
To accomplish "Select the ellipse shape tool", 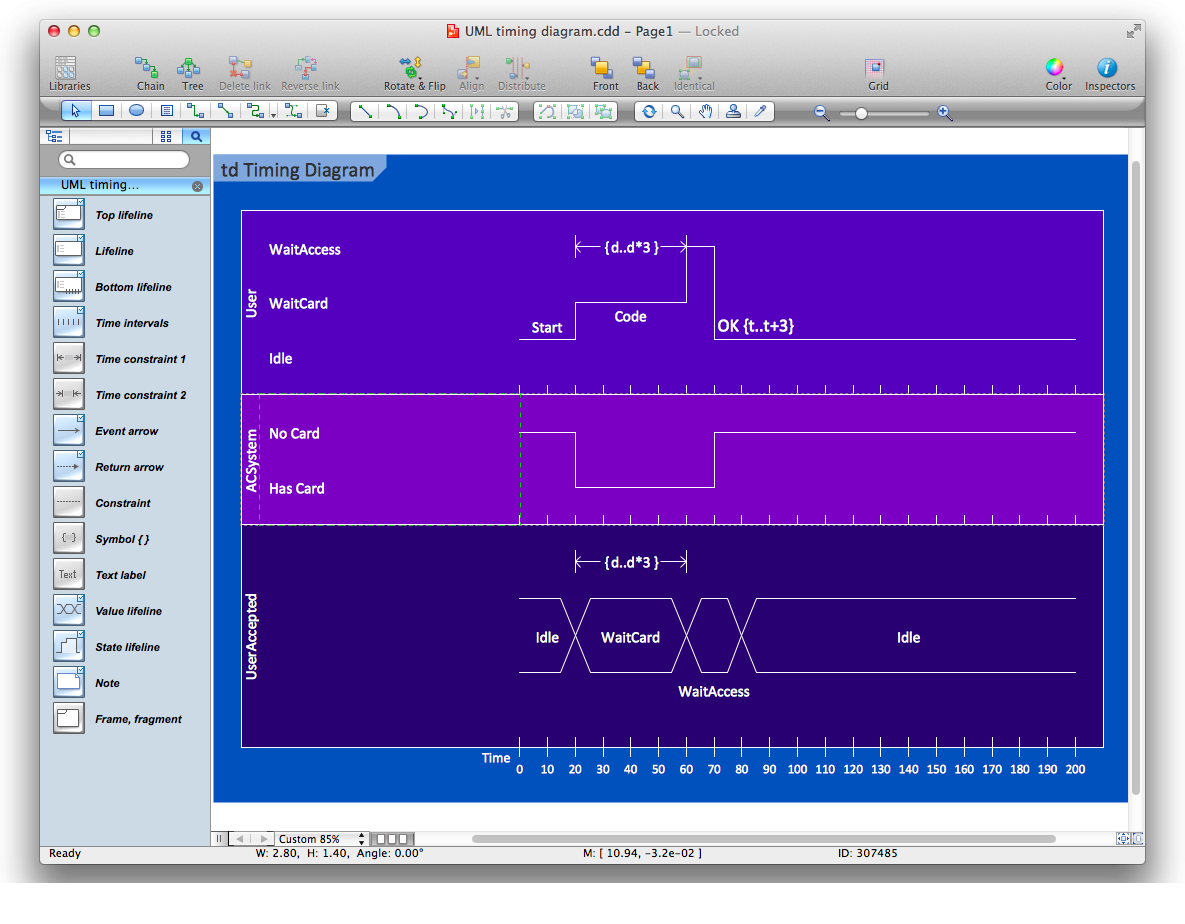I will (136, 112).
